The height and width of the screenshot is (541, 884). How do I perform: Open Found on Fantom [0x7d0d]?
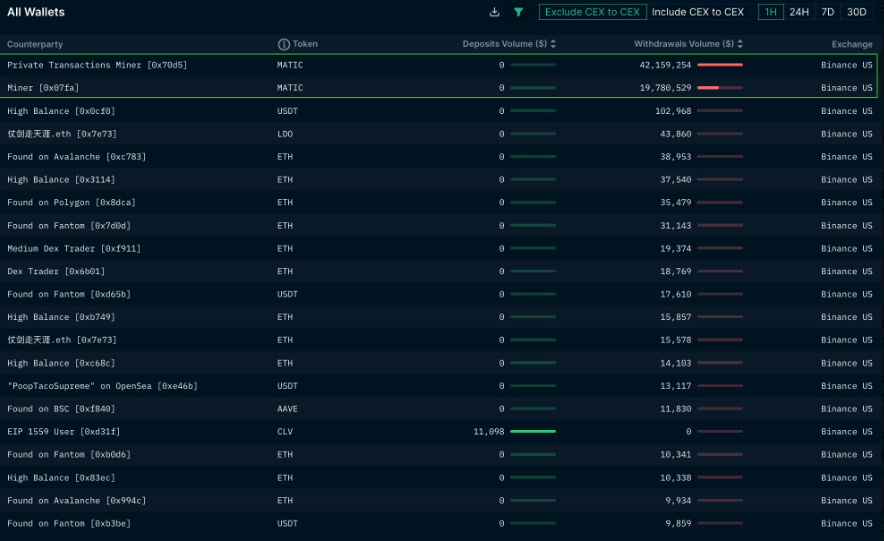click(x=69, y=225)
